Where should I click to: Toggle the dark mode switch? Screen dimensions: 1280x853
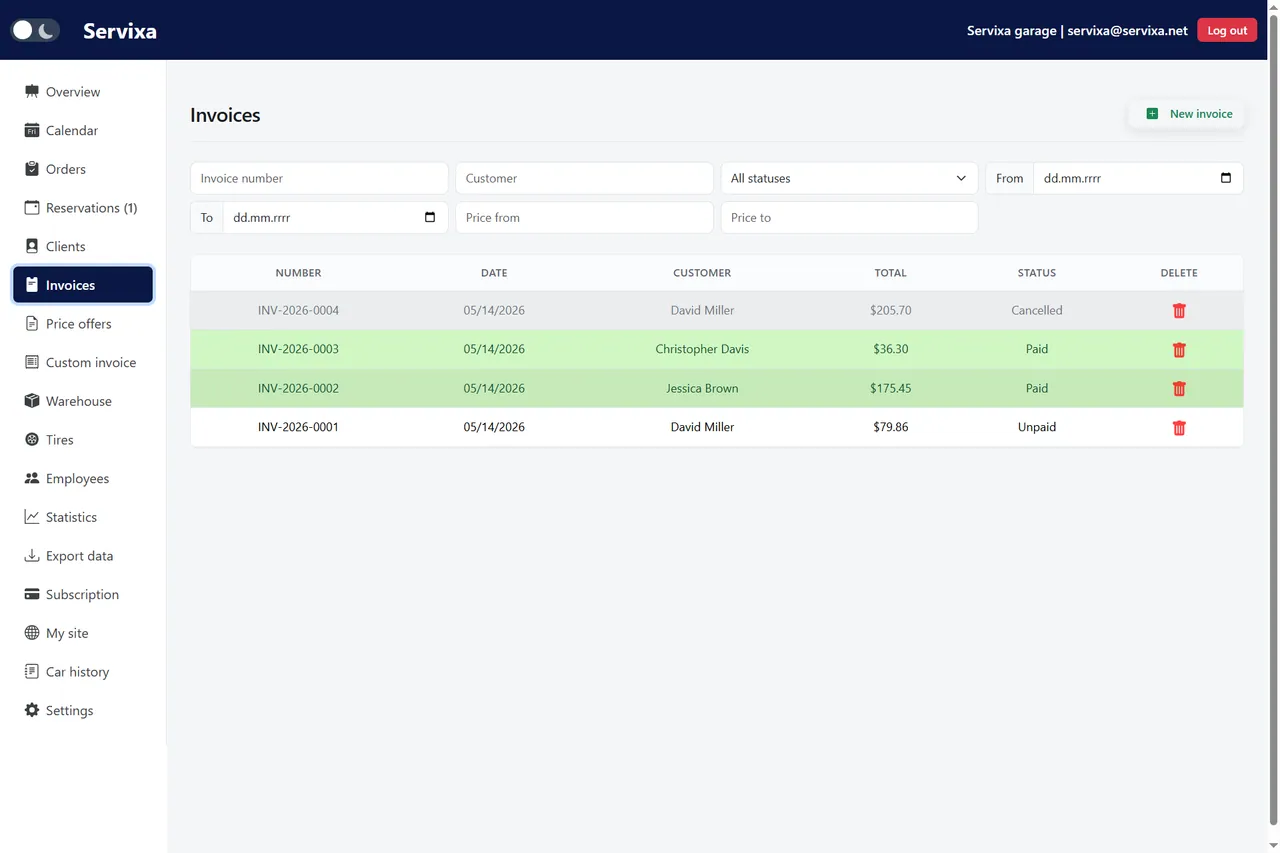35,30
